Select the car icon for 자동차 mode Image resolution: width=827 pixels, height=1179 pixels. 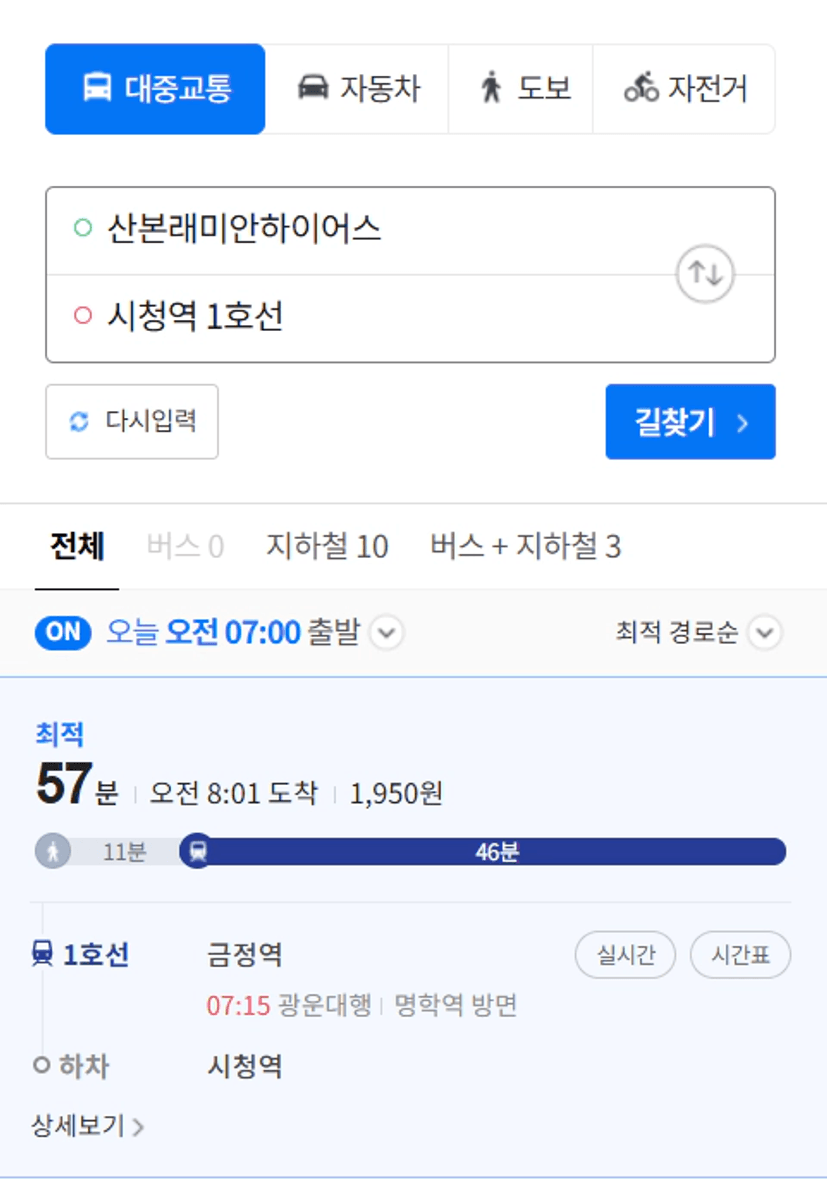click(314, 87)
